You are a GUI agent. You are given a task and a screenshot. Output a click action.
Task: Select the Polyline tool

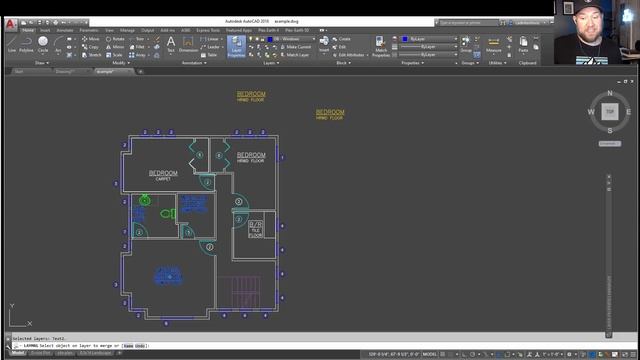coord(27,44)
